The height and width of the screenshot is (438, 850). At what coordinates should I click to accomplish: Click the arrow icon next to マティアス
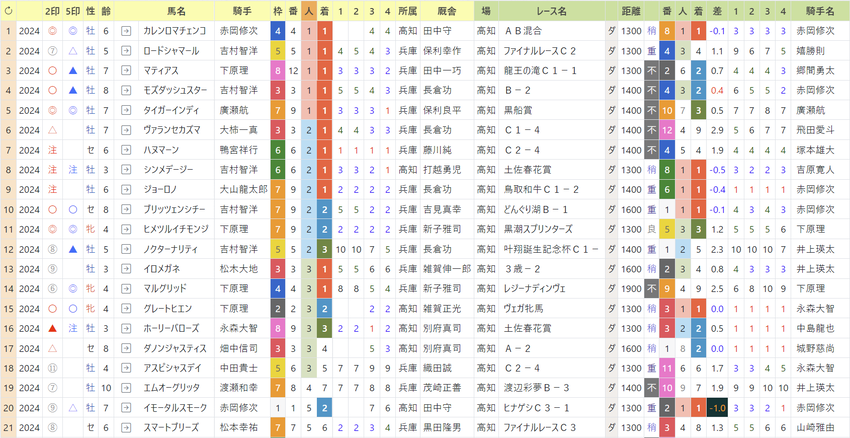(x=126, y=71)
